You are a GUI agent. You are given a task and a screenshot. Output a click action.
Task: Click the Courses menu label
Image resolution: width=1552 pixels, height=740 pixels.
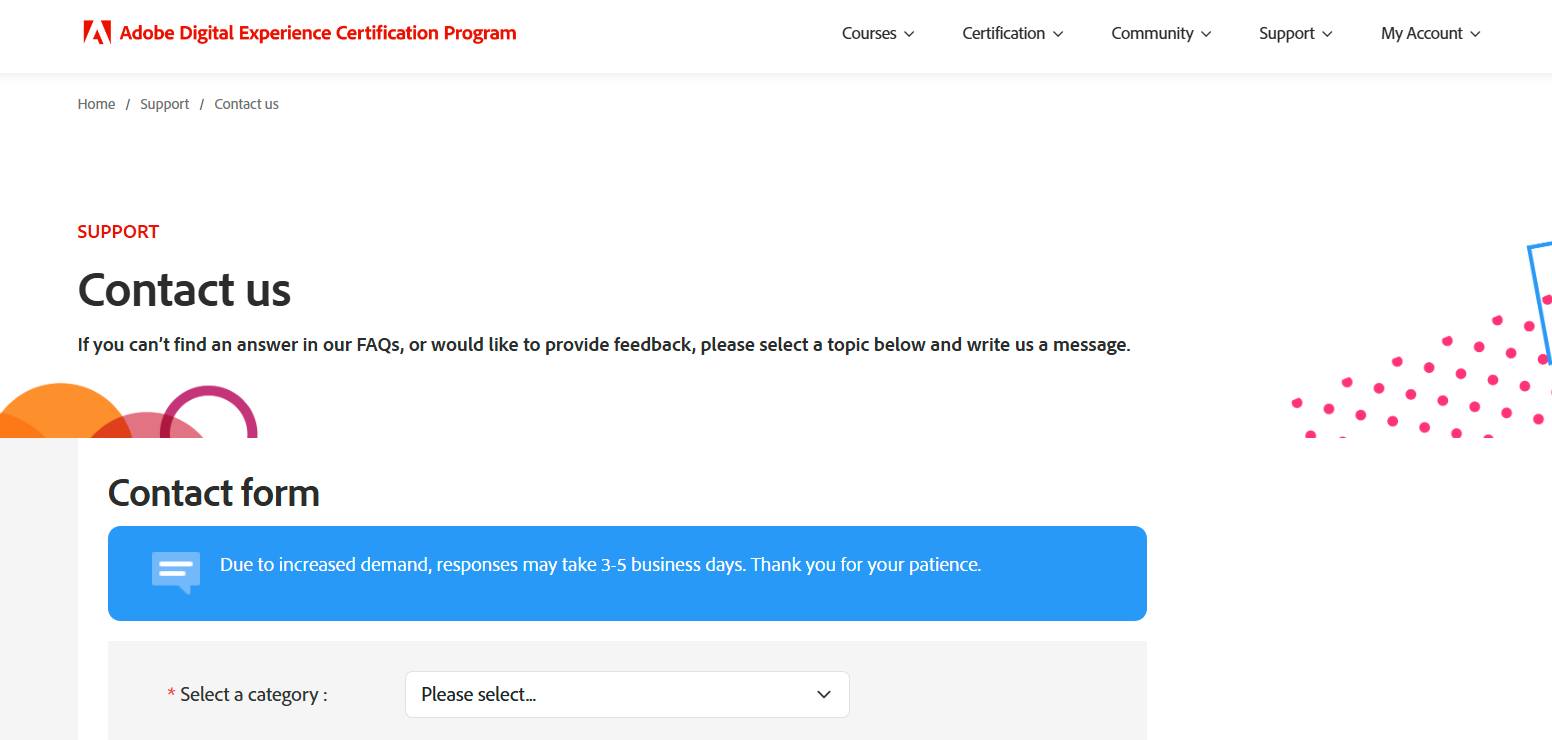[x=868, y=33]
